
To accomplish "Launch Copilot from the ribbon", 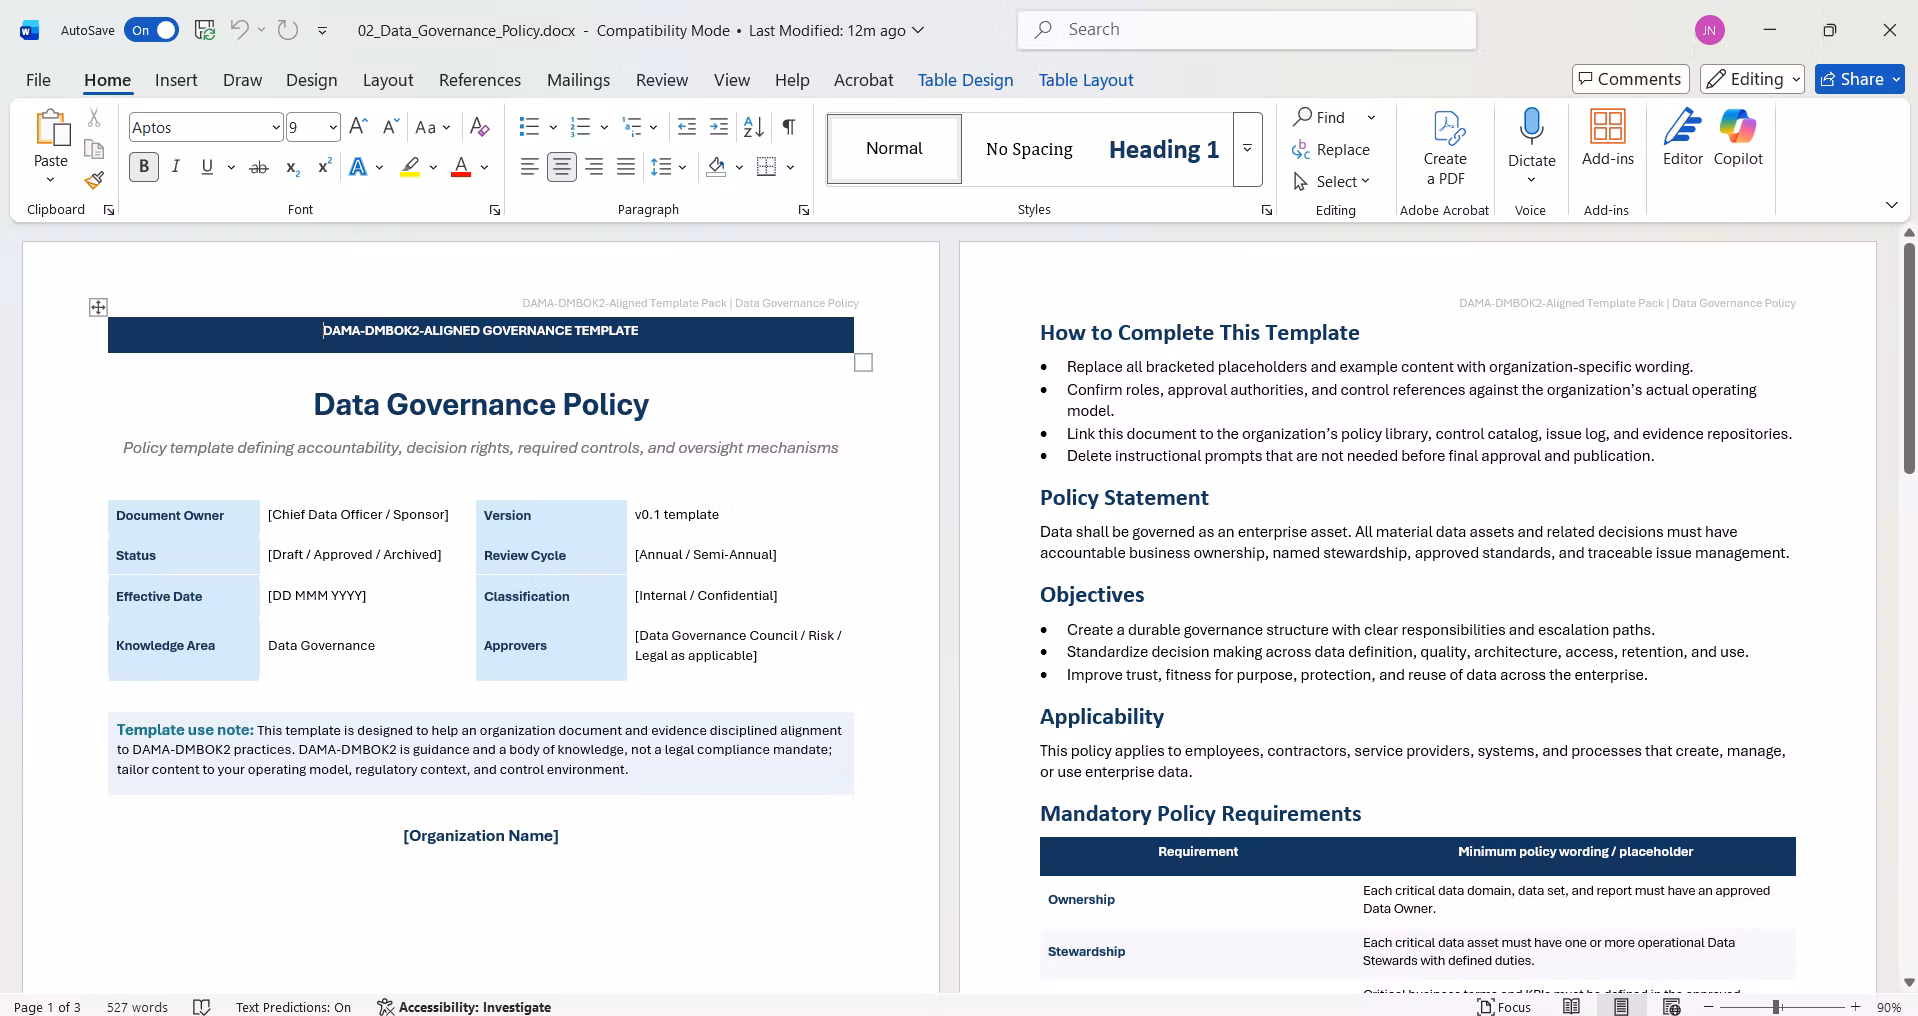I will click(x=1738, y=138).
